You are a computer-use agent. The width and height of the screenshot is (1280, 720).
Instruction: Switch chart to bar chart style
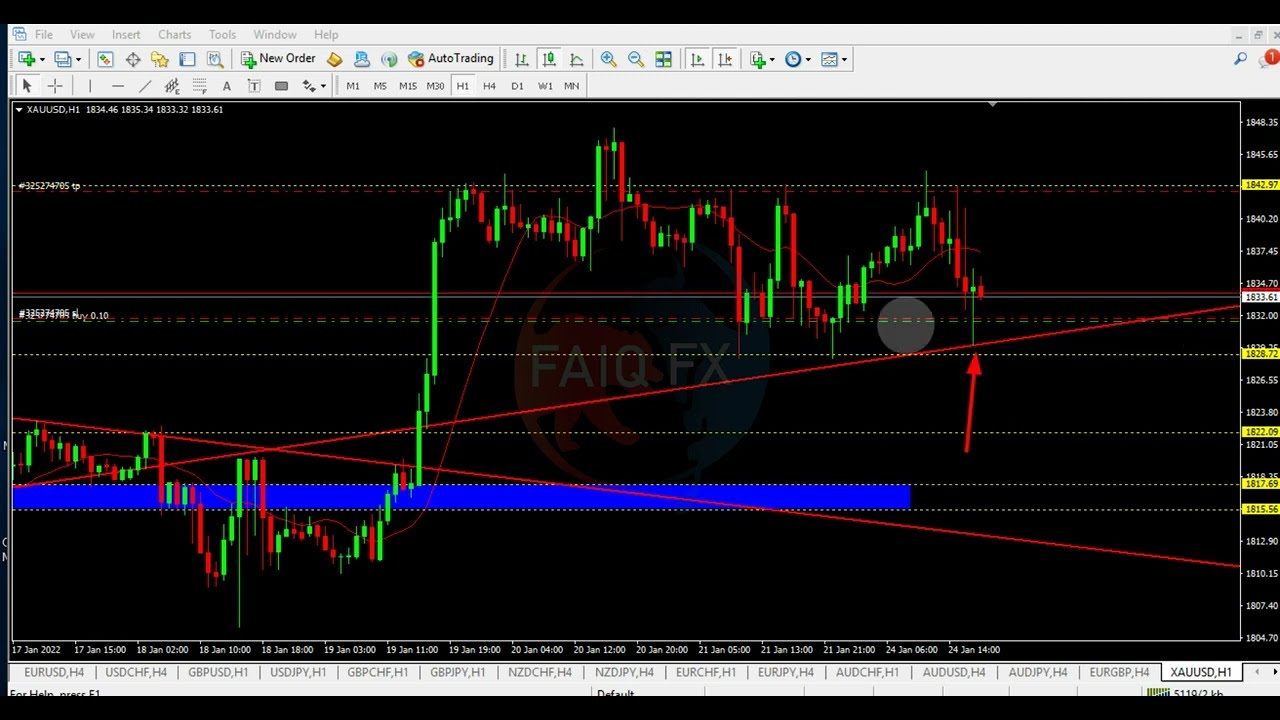tap(521, 59)
